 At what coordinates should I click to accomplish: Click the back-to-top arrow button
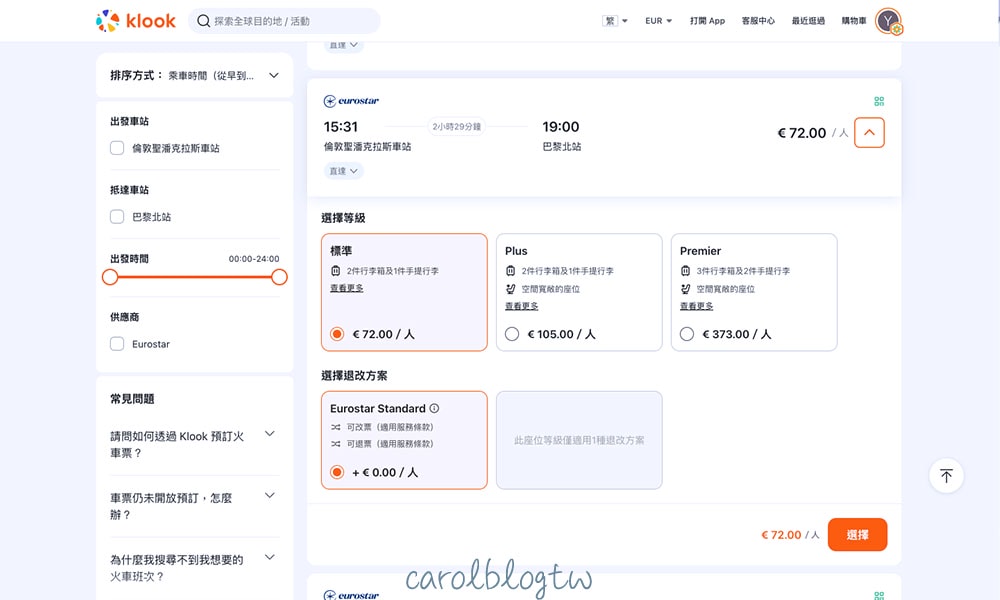click(946, 476)
